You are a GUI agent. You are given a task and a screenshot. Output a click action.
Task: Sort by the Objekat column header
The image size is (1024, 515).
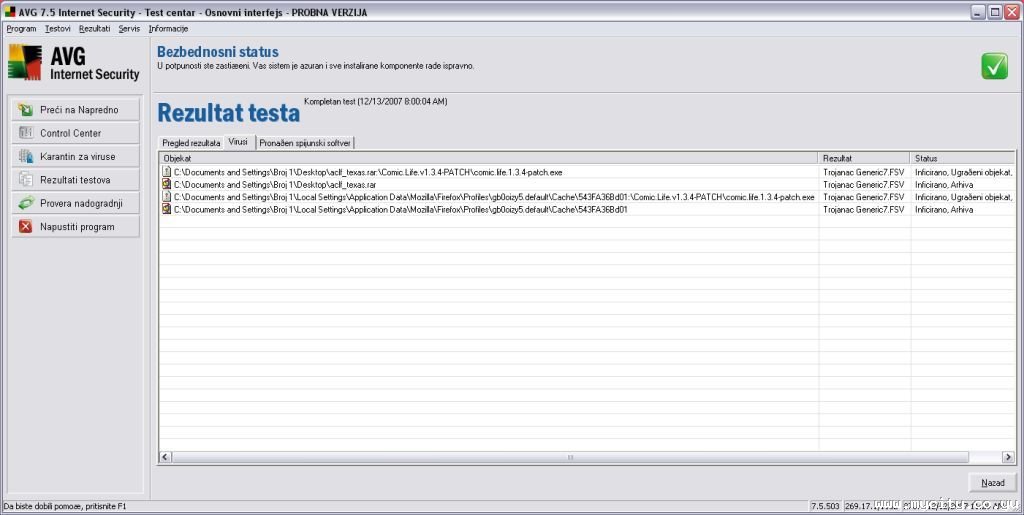tap(488, 159)
